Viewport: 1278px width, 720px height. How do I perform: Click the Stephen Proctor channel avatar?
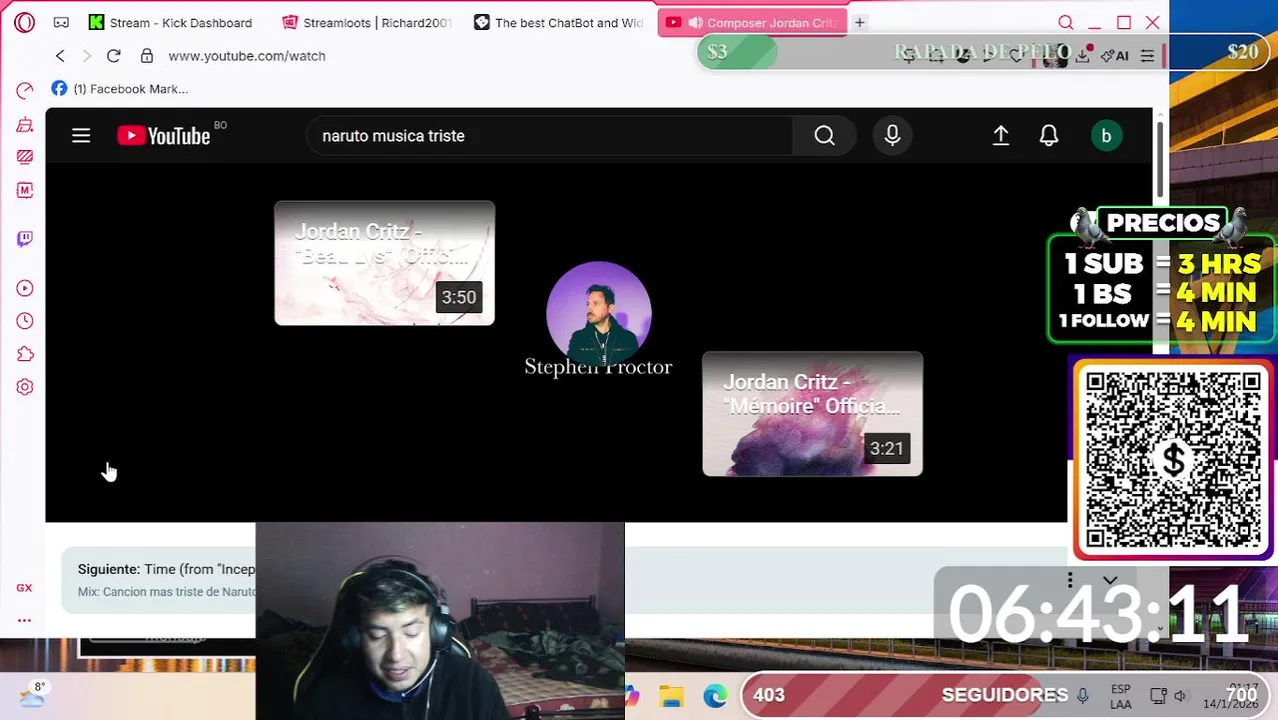599,313
